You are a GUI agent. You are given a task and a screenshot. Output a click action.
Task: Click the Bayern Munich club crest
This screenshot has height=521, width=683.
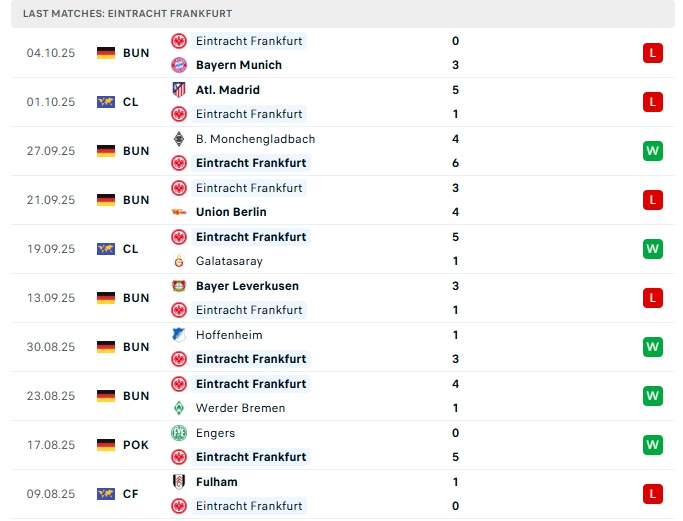(x=179, y=65)
